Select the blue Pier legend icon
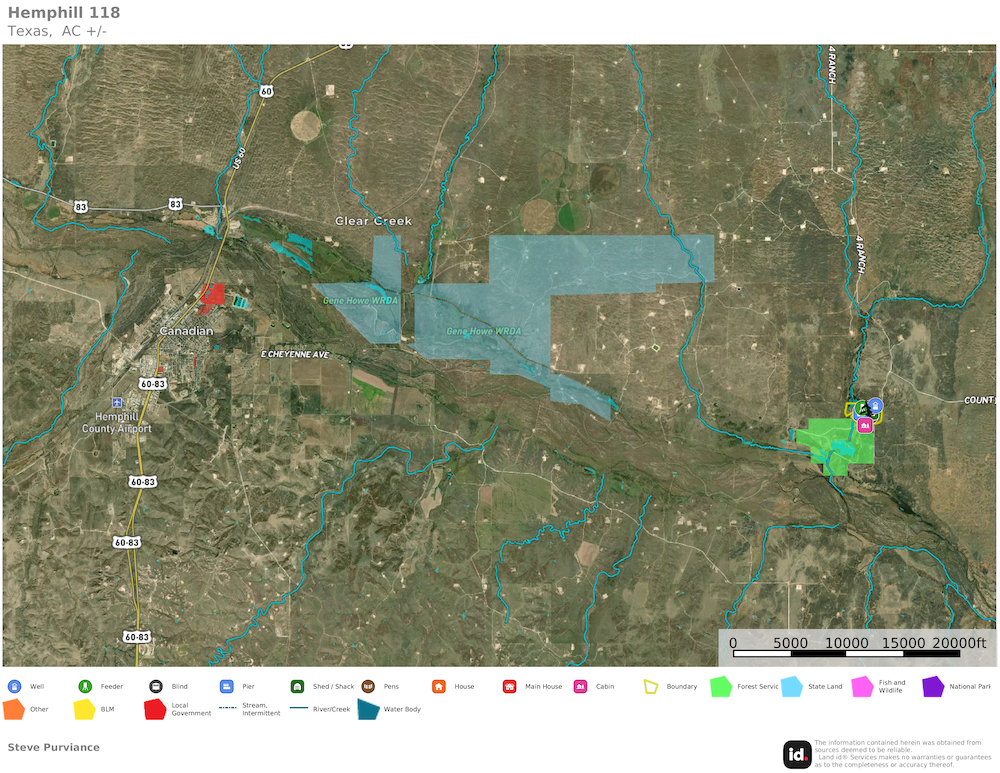Image resolution: width=1000 pixels, height=773 pixels. (x=226, y=687)
